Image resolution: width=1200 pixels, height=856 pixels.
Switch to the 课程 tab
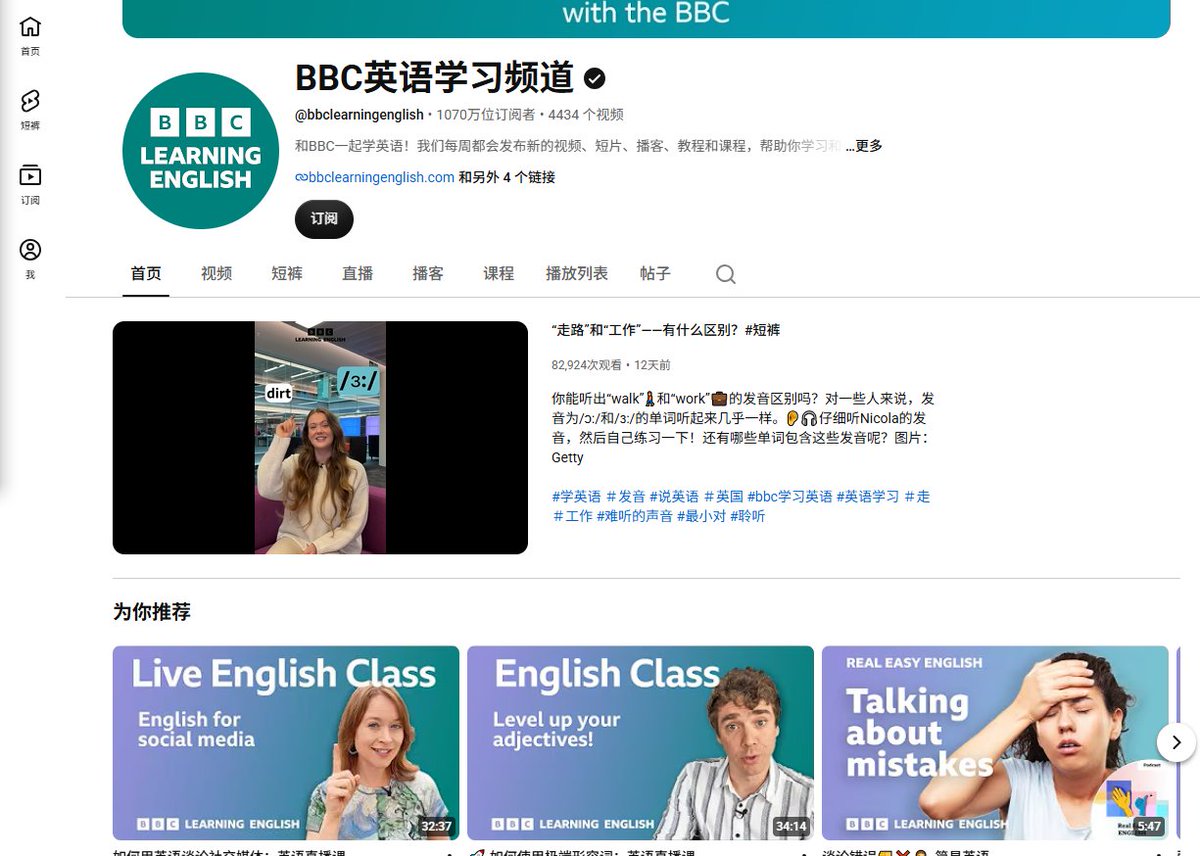pyautogui.click(x=498, y=273)
